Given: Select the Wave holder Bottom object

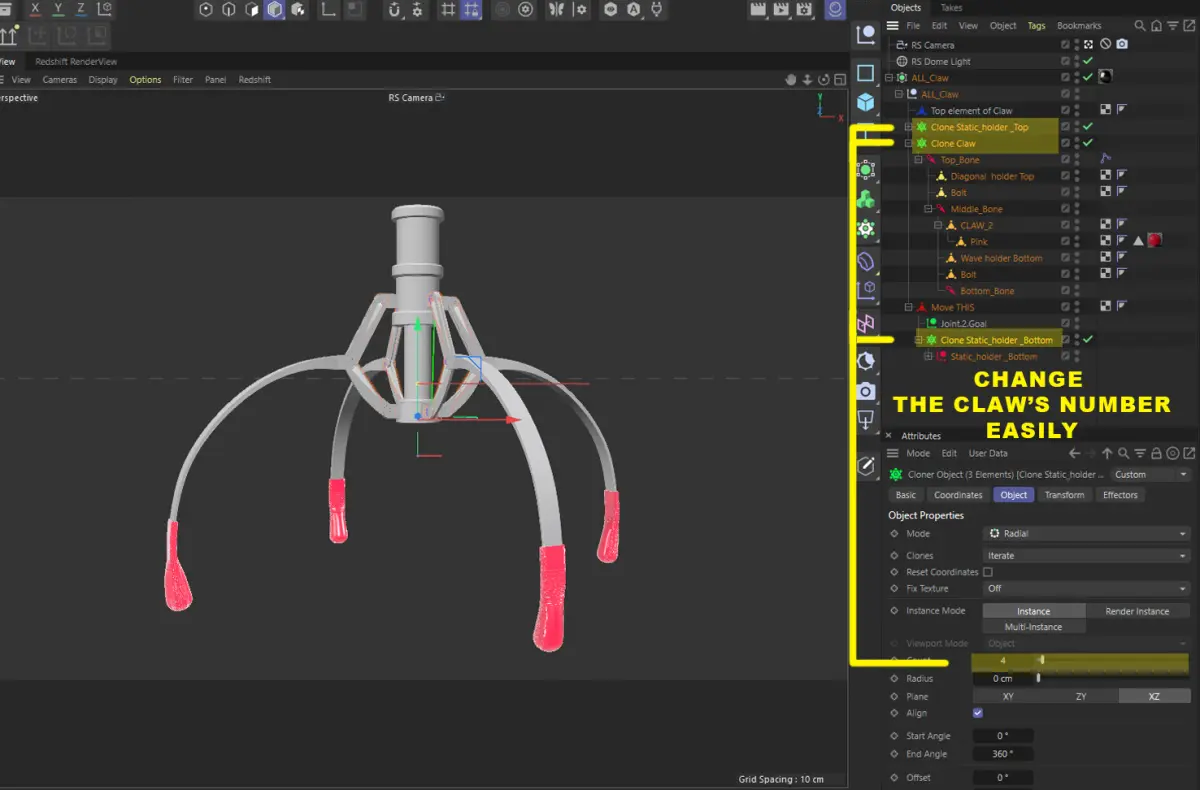Looking at the screenshot, I should (x=1001, y=258).
